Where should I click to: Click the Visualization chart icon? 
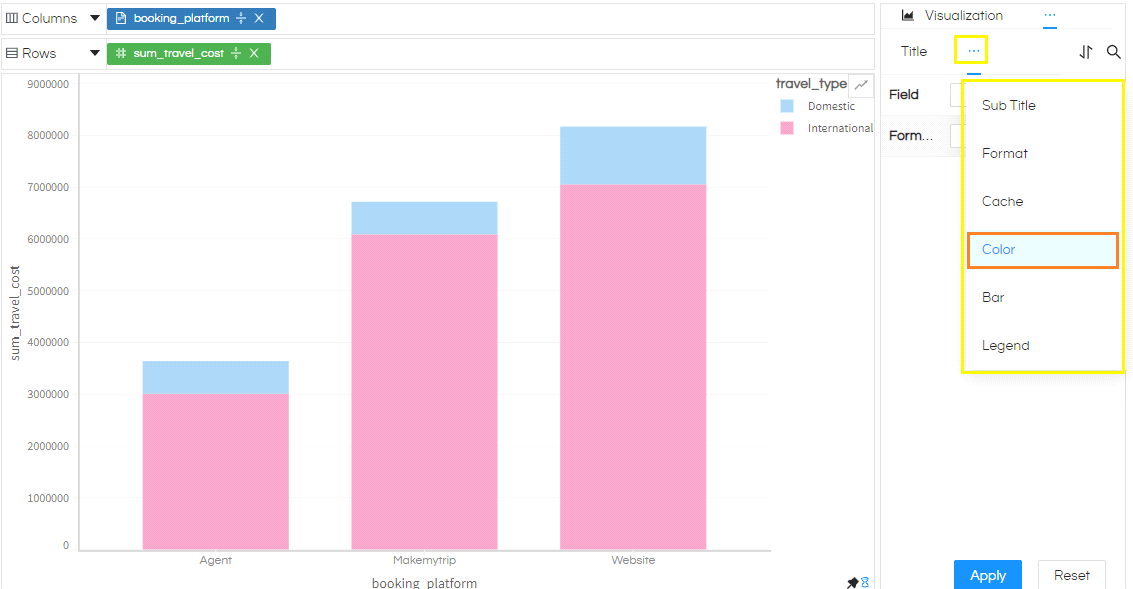coord(908,15)
